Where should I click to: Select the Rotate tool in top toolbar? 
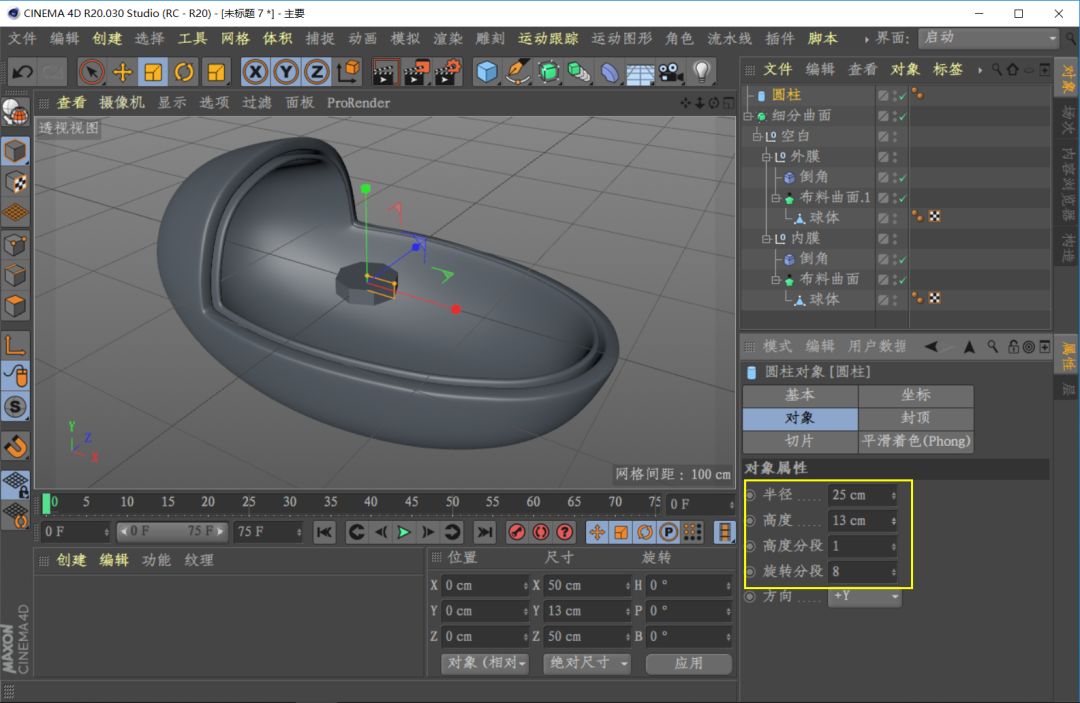click(185, 72)
